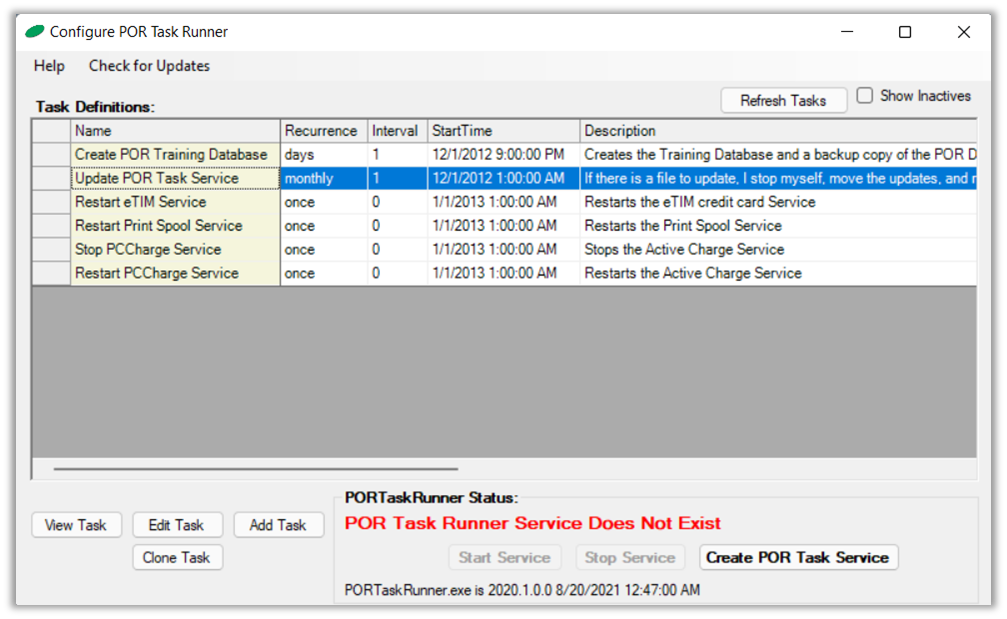This screenshot has height=619, width=1007.
Task: Click the Refresh Tasks button
Action: (x=783, y=100)
